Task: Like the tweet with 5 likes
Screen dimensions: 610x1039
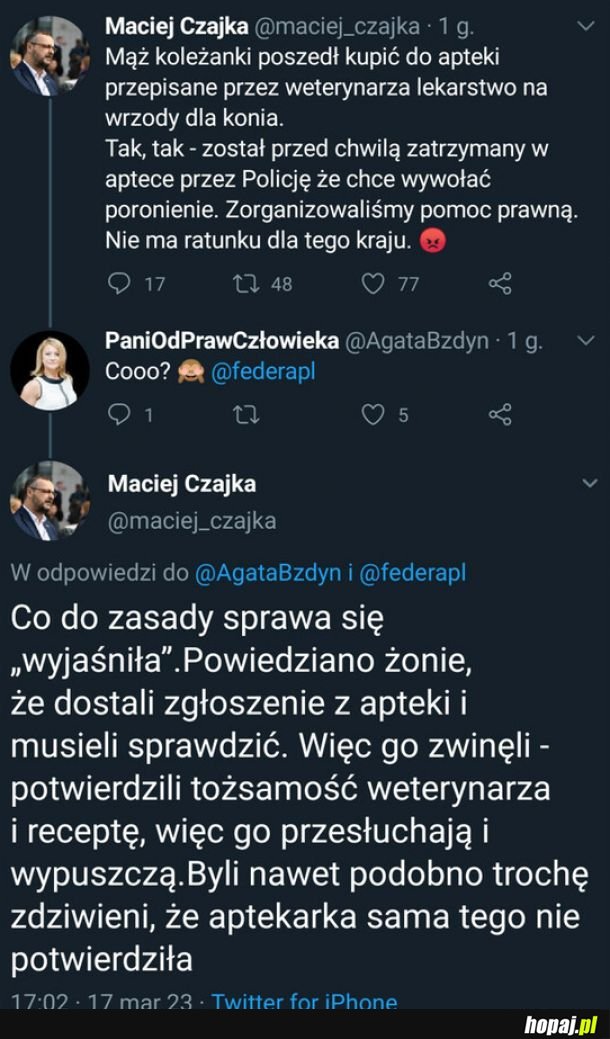Action: (x=373, y=414)
